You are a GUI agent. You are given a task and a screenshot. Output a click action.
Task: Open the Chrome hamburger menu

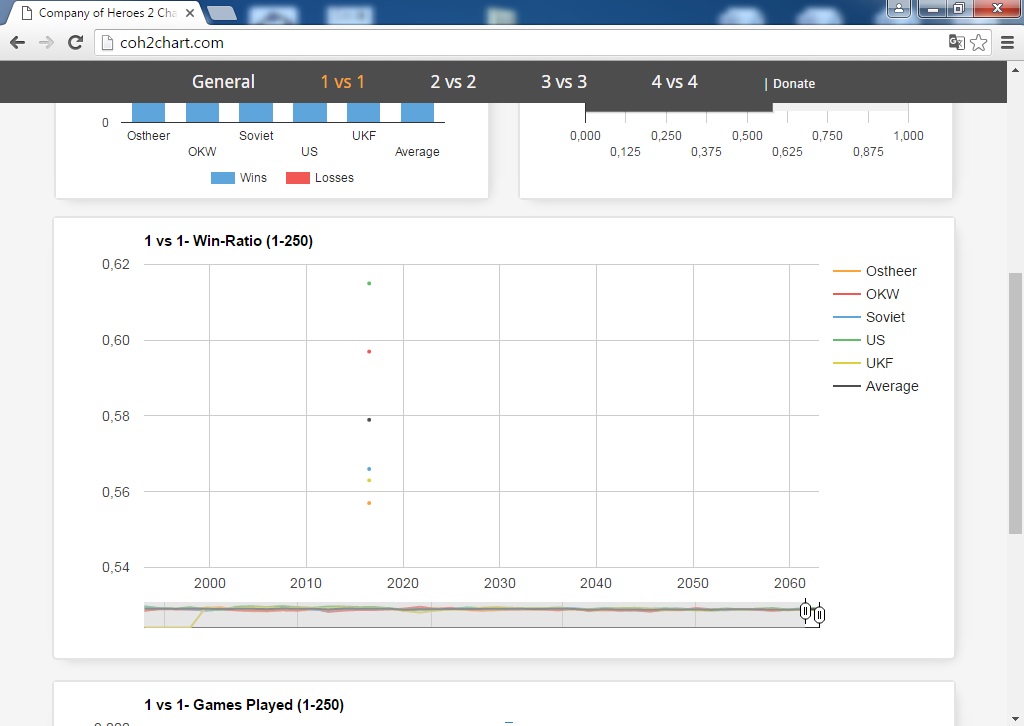[1006, 43]
